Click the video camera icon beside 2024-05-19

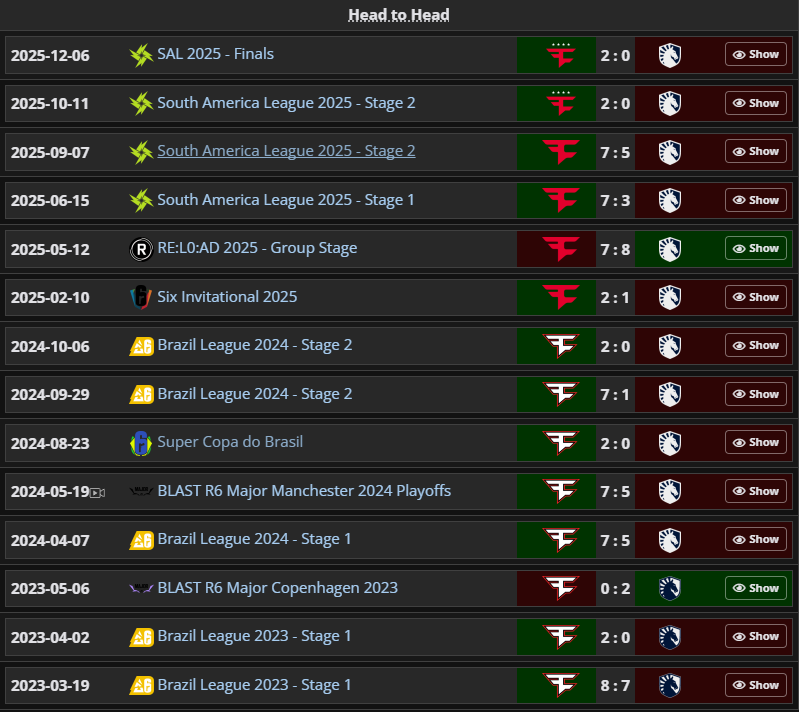coord(97,493)
